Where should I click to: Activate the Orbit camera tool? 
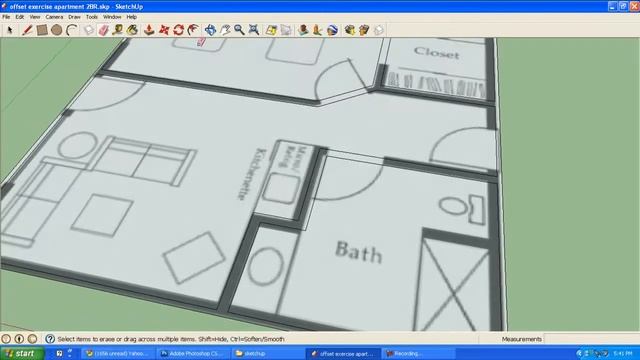[210, 30]
